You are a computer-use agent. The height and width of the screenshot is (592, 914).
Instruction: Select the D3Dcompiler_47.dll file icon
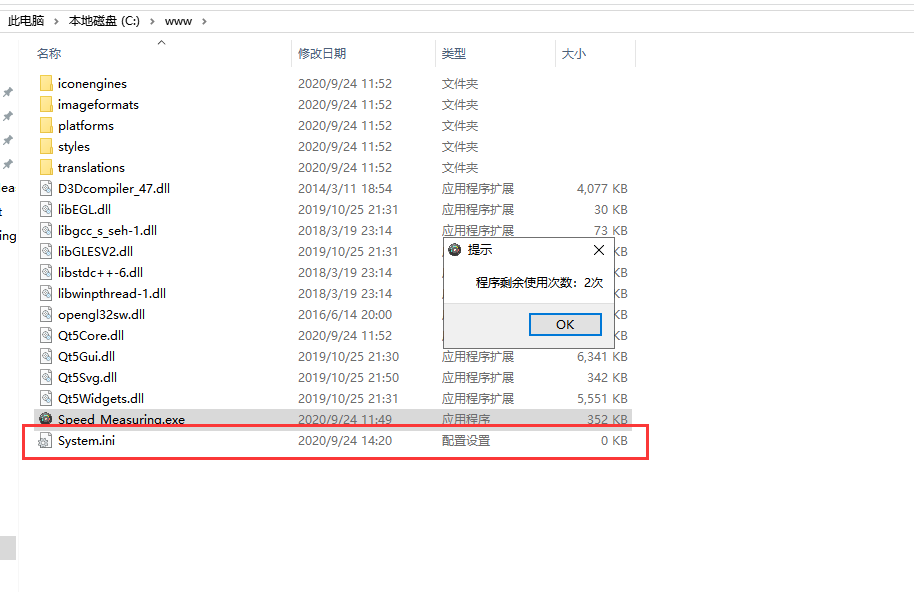46,188
